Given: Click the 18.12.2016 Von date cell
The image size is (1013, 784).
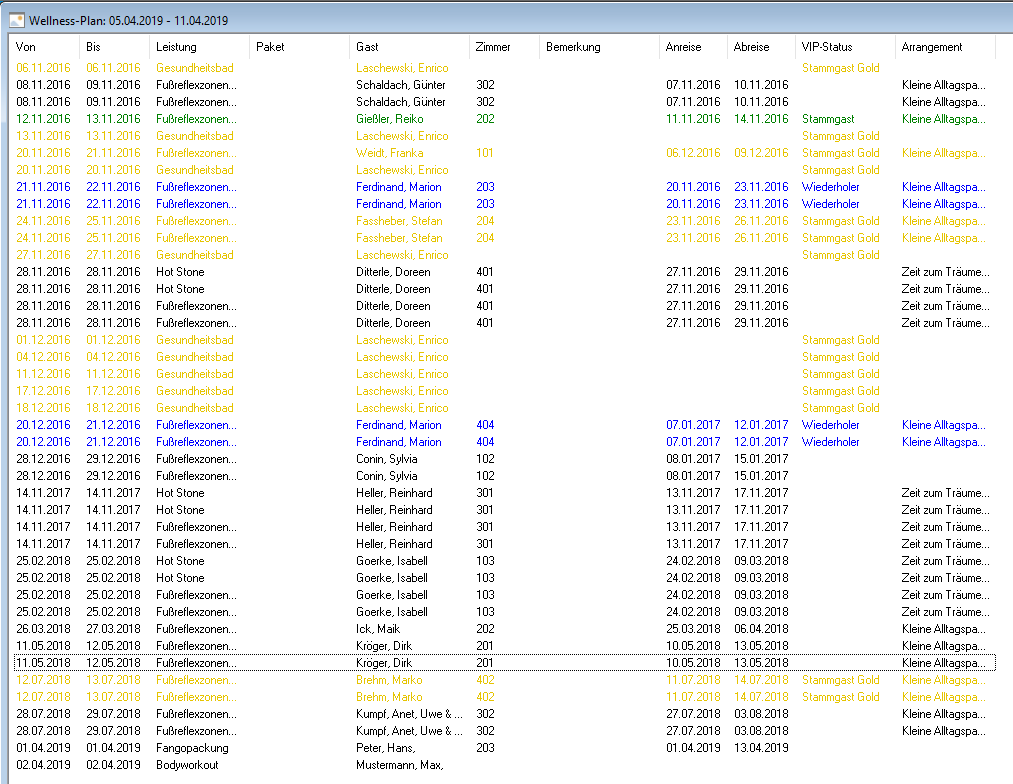Looking at the screenshot, I should [x=43, y=408].
